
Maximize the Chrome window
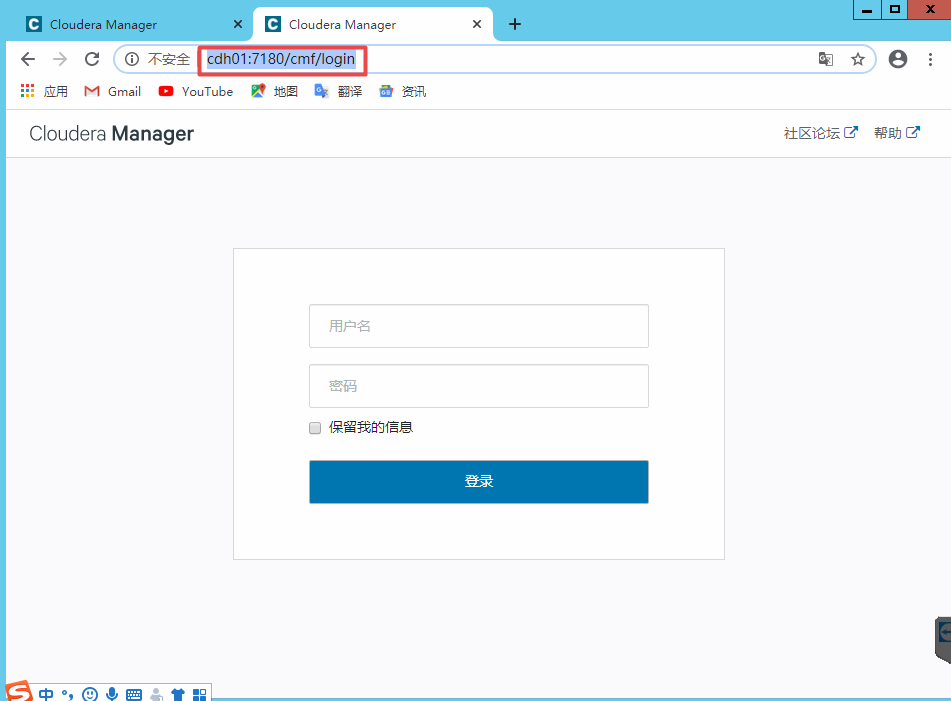895,10
